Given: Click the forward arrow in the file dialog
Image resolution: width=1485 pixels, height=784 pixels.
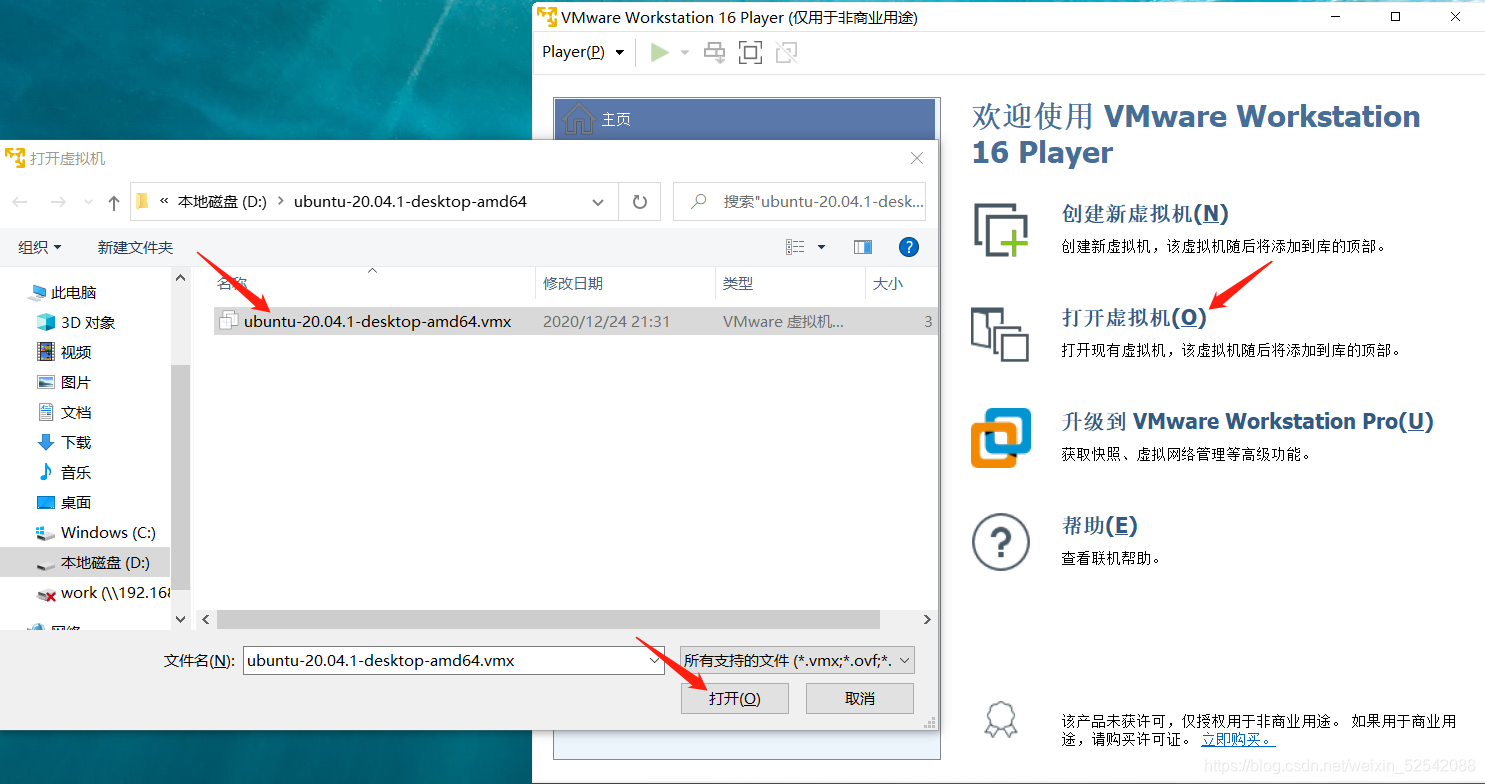Looking at the screenshot, I should coord(58,202).
